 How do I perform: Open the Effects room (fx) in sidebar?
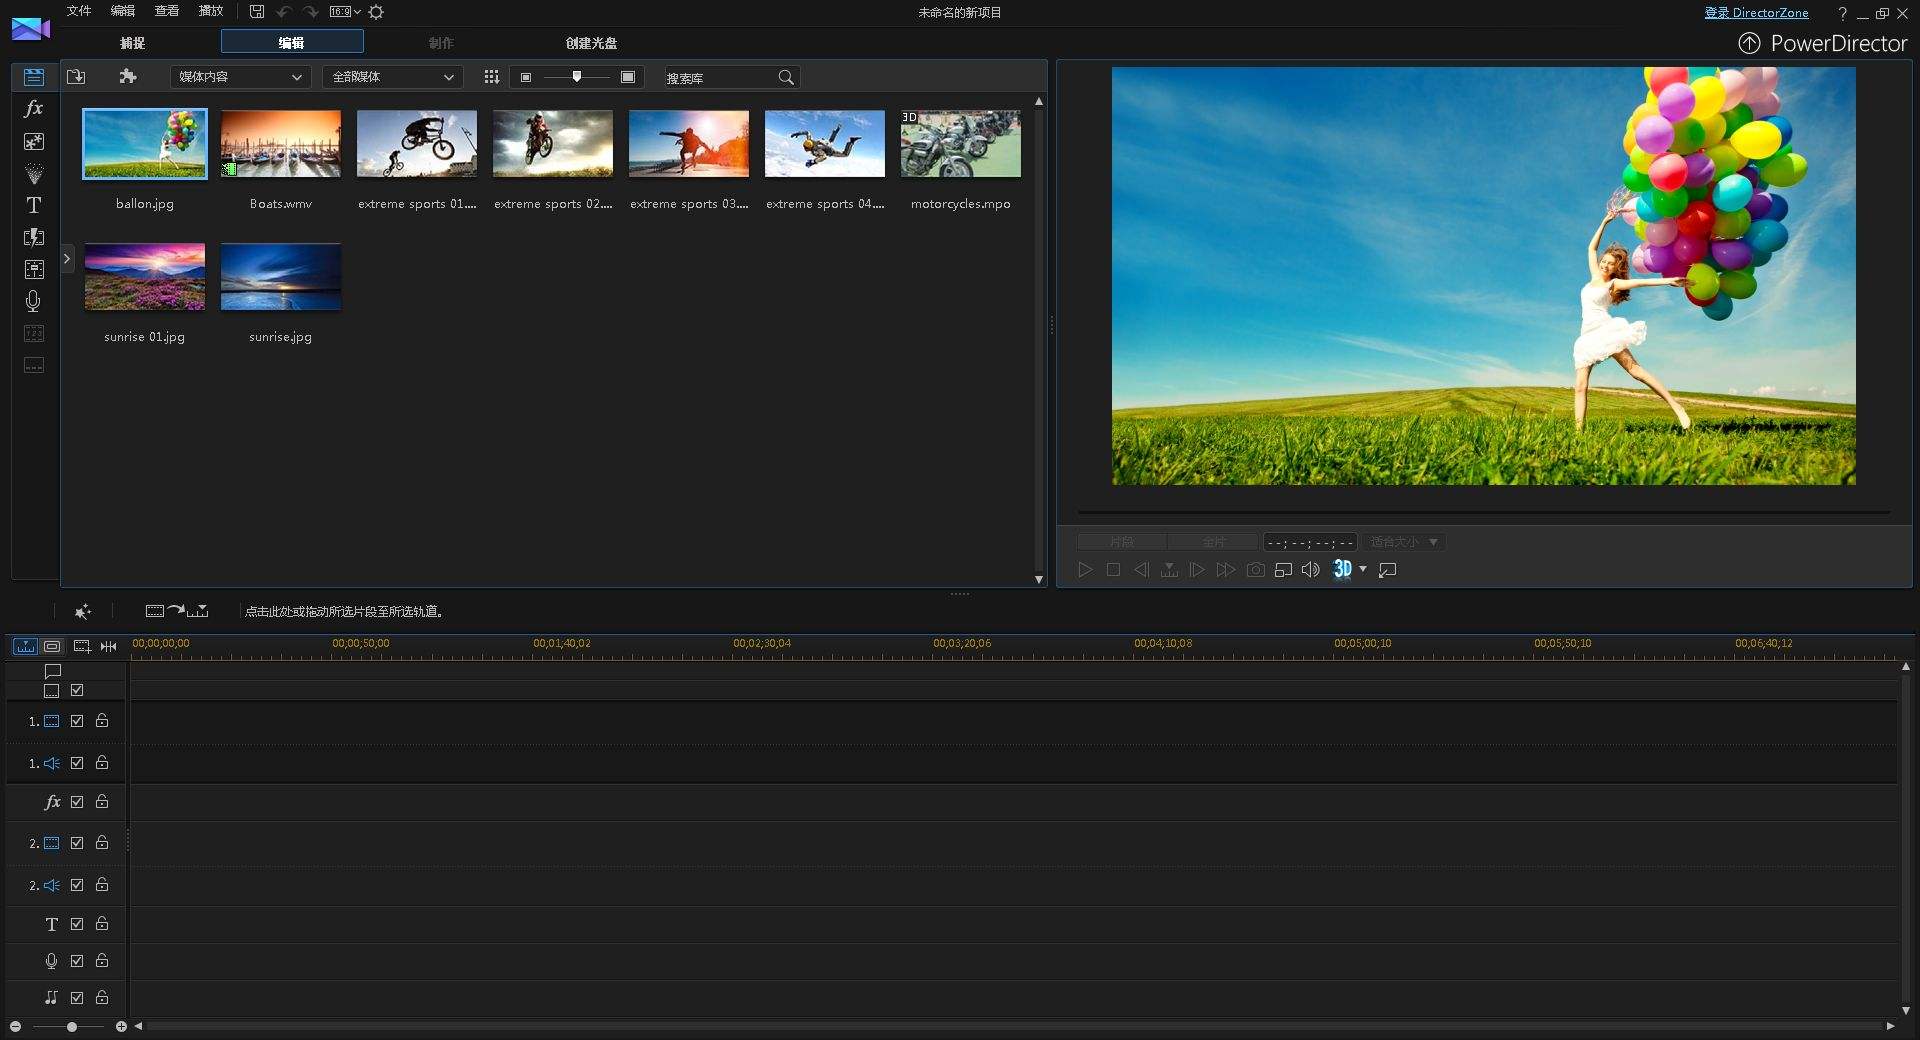click(34, 109)
